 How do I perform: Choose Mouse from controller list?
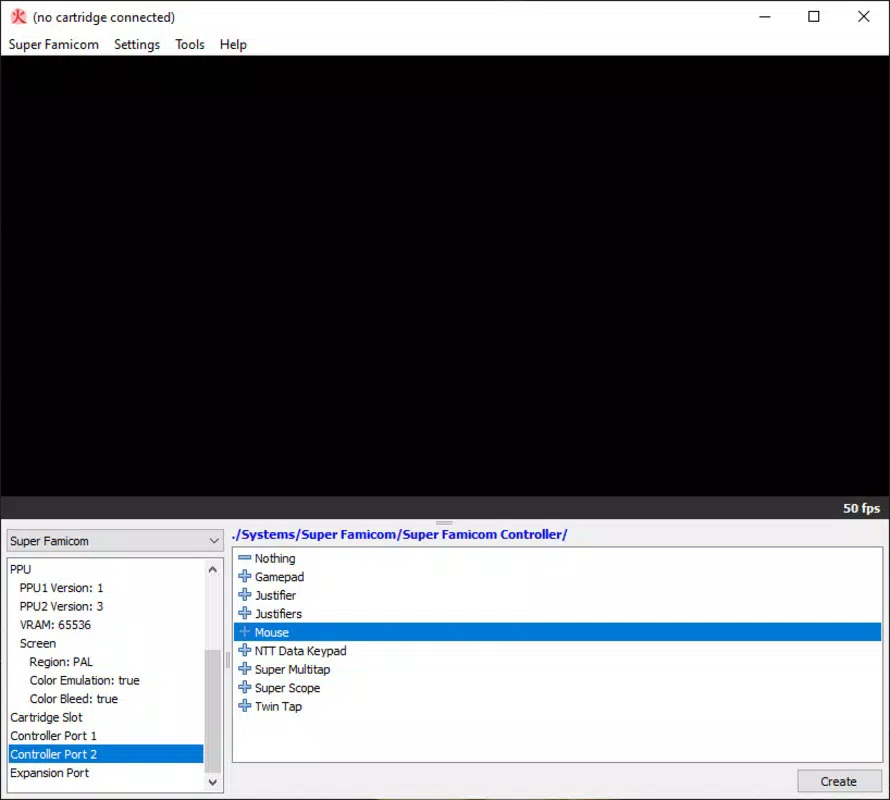click(x=557, y=632)
